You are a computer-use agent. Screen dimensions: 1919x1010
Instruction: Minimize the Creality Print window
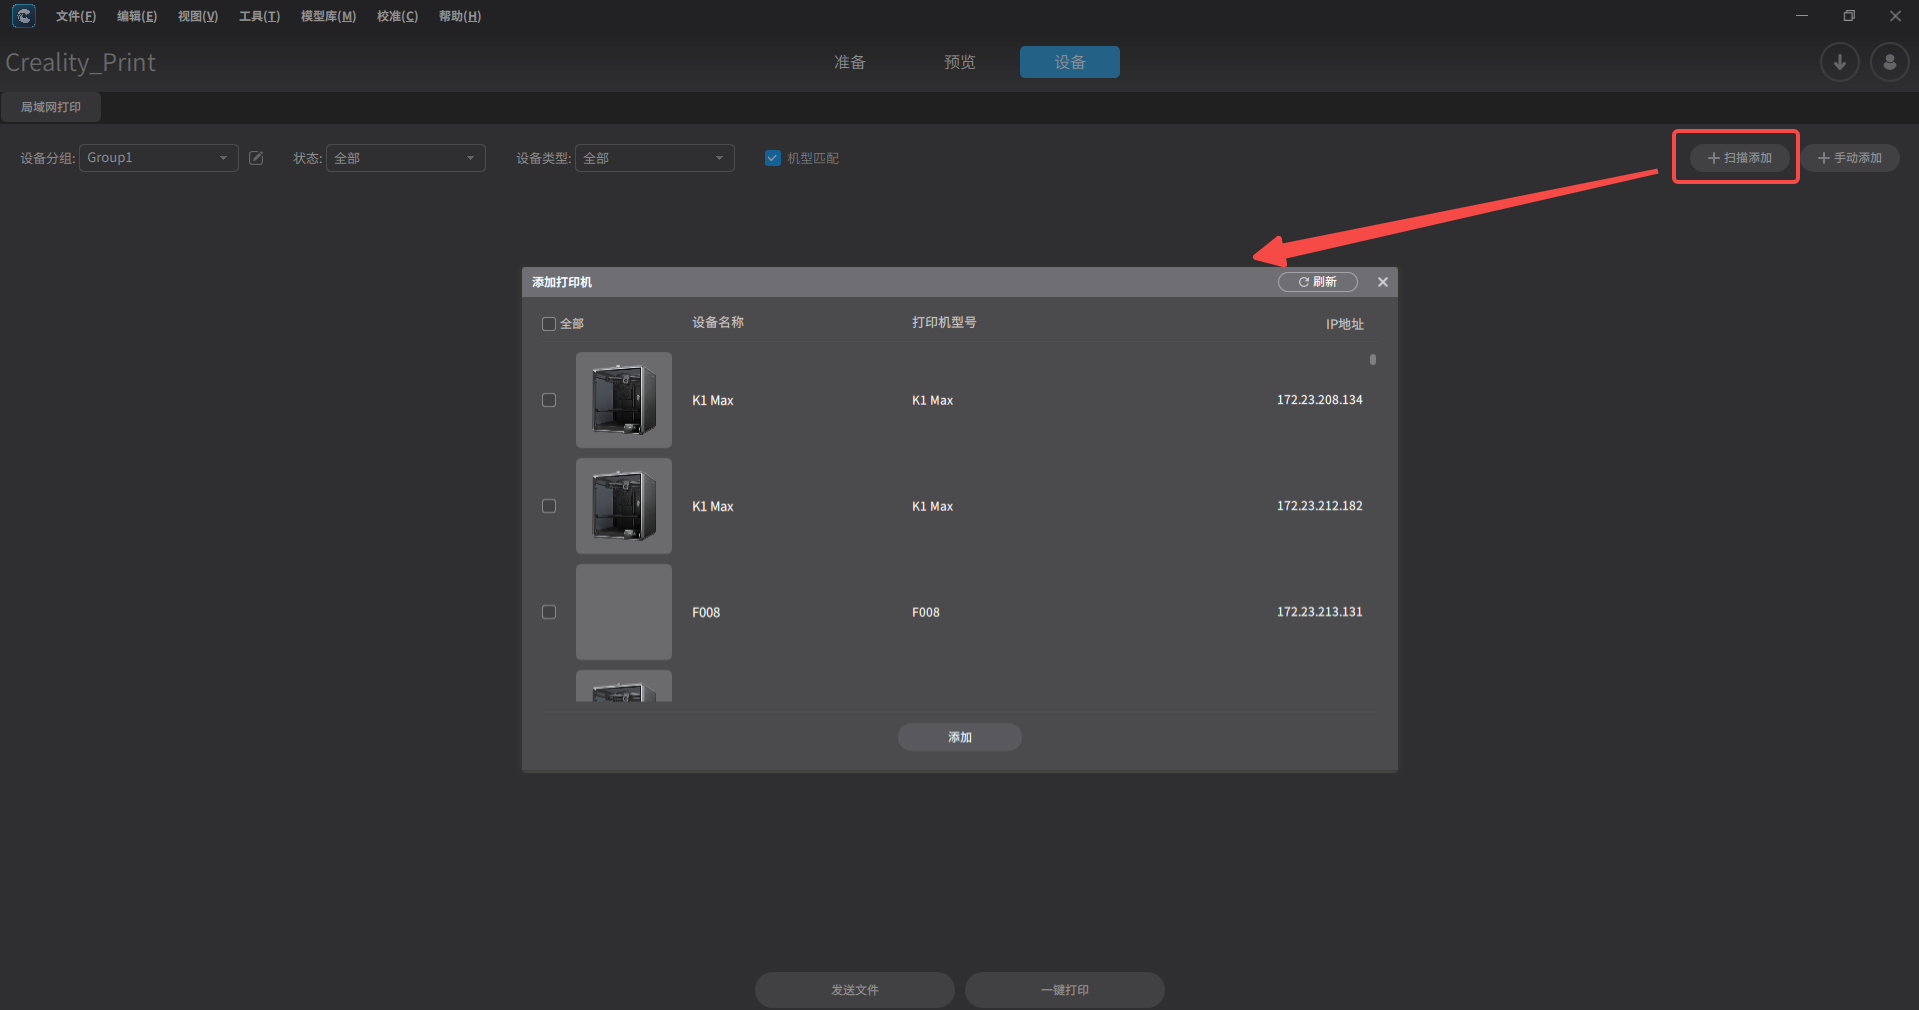click(1802, 16)
